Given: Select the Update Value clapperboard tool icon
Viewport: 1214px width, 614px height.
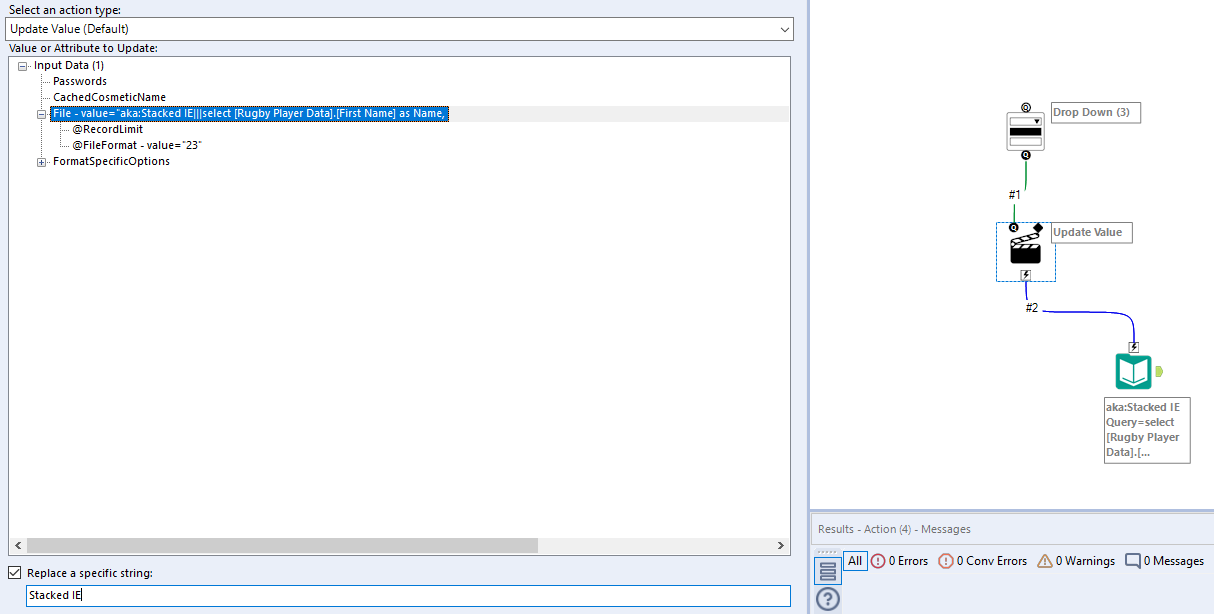Looking at the screenshot, I should coord(1025,250).
